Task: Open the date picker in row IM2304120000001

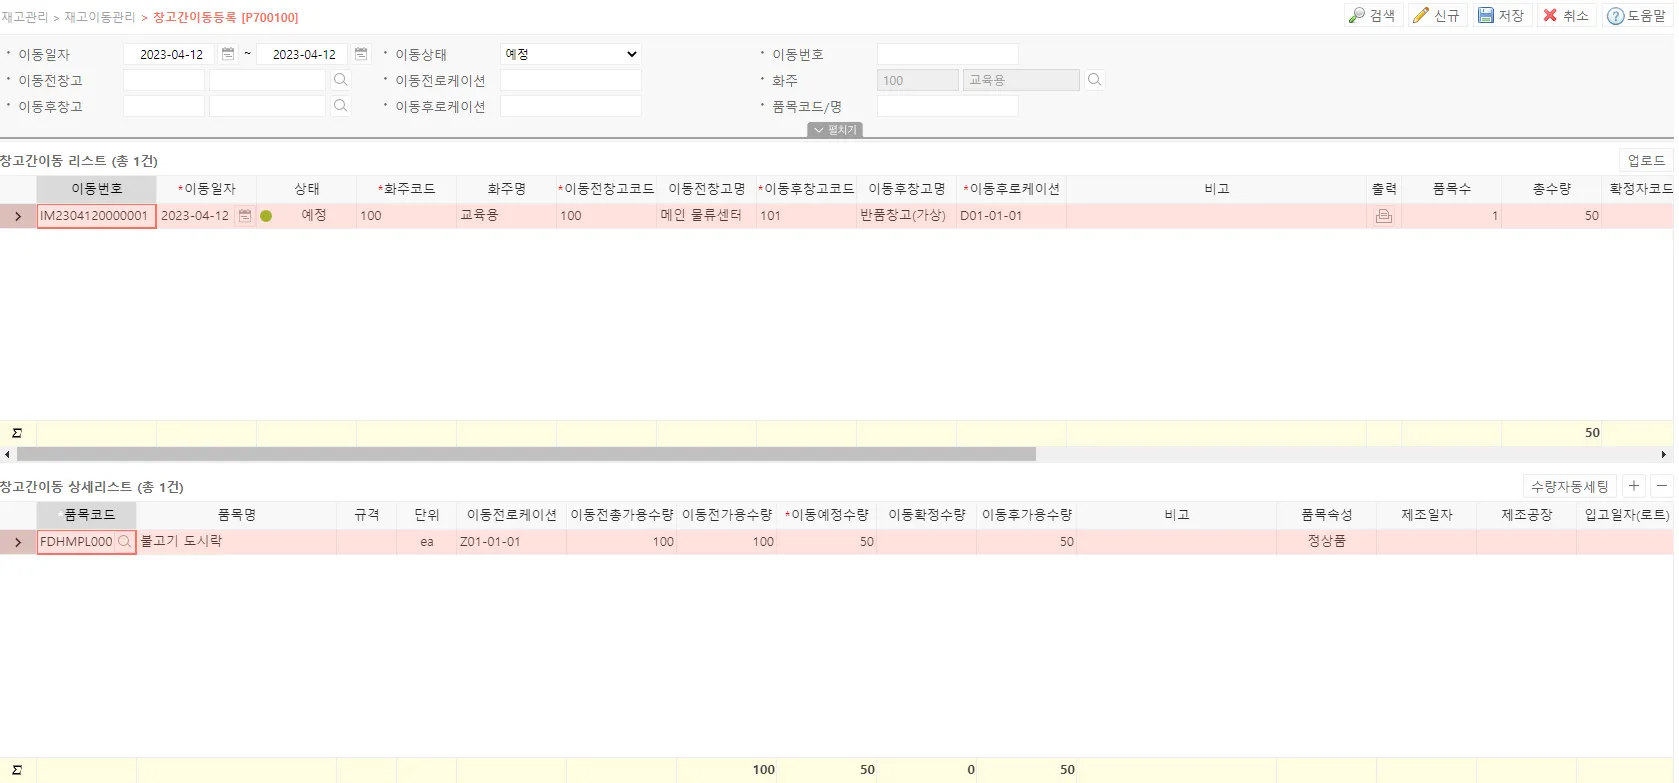Action: 245,216
